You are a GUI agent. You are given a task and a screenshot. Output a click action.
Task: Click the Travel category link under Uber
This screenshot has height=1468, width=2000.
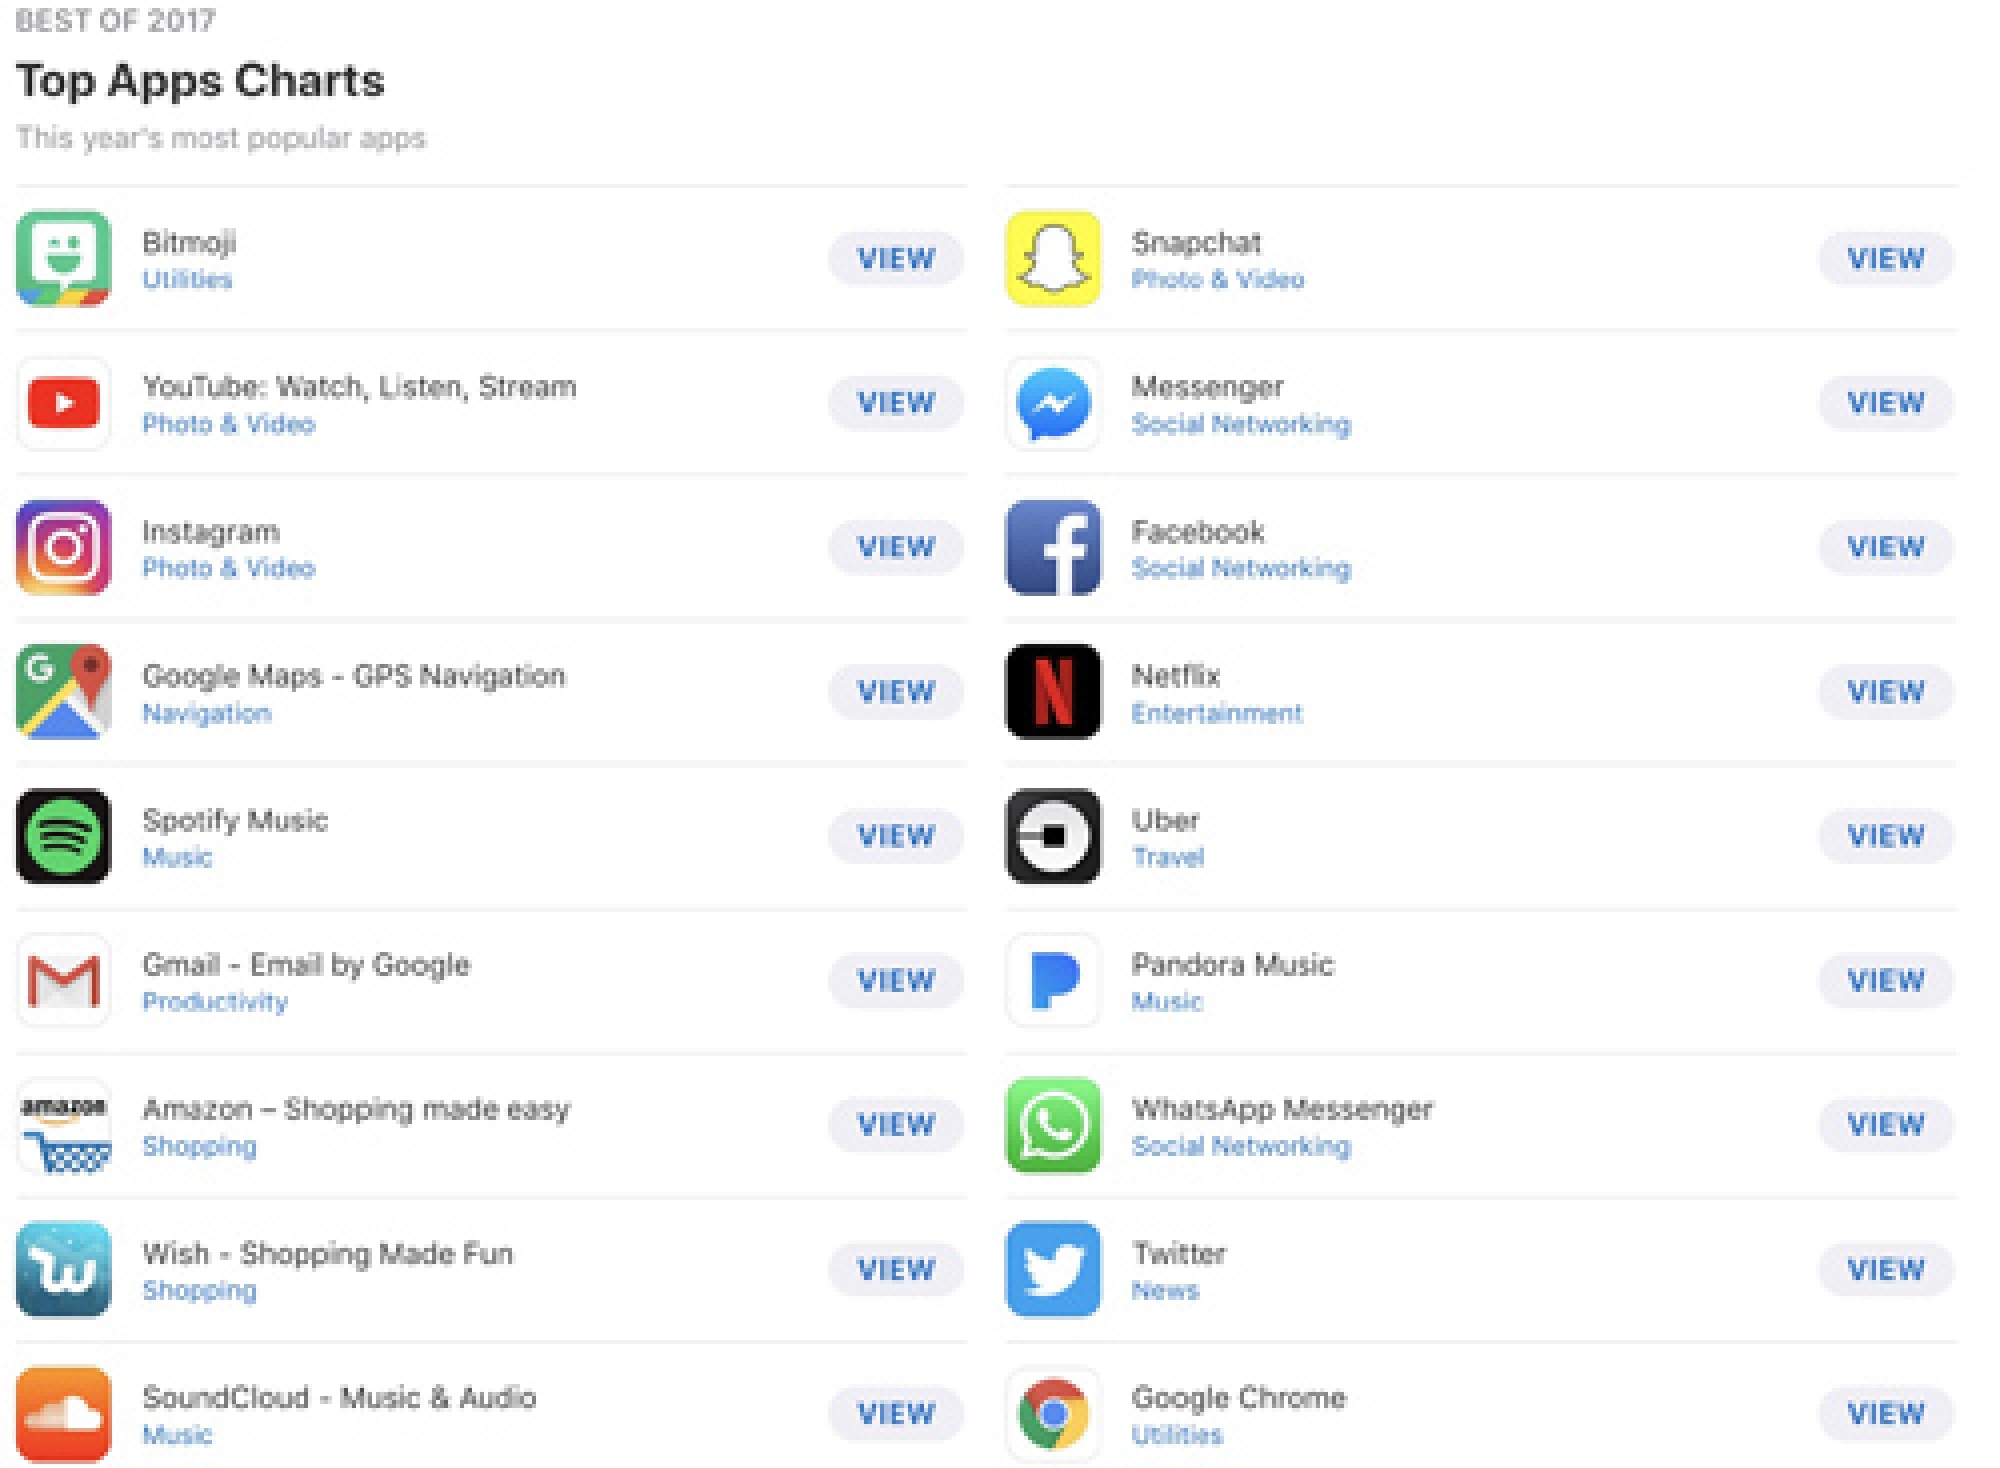pyautogui.click(x=1167, y=857)
